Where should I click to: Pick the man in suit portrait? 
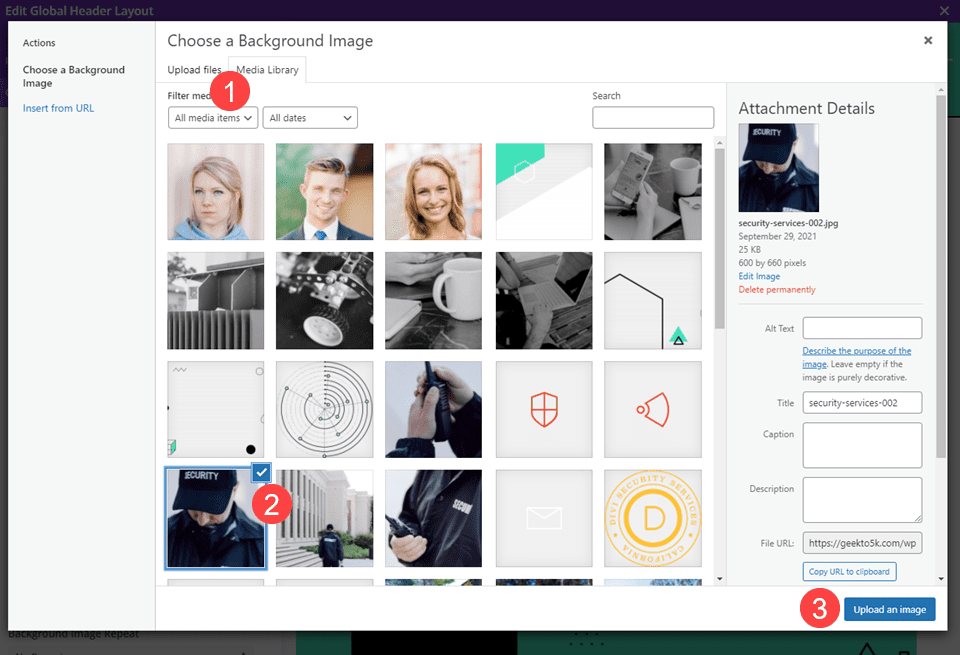325,192
